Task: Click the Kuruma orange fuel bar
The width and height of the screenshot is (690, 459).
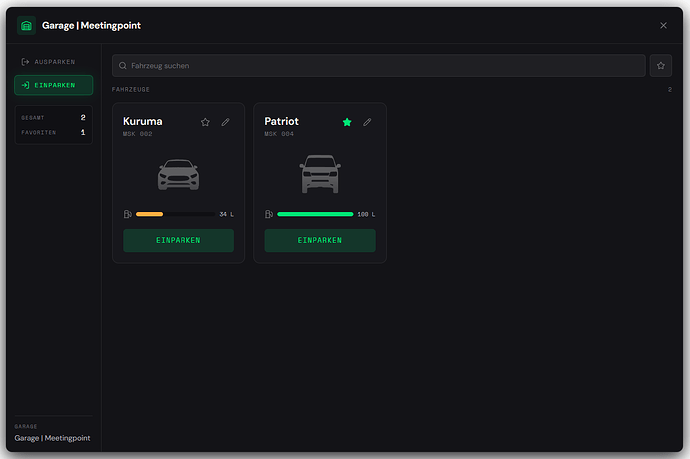Action: (x=150, y=214)
